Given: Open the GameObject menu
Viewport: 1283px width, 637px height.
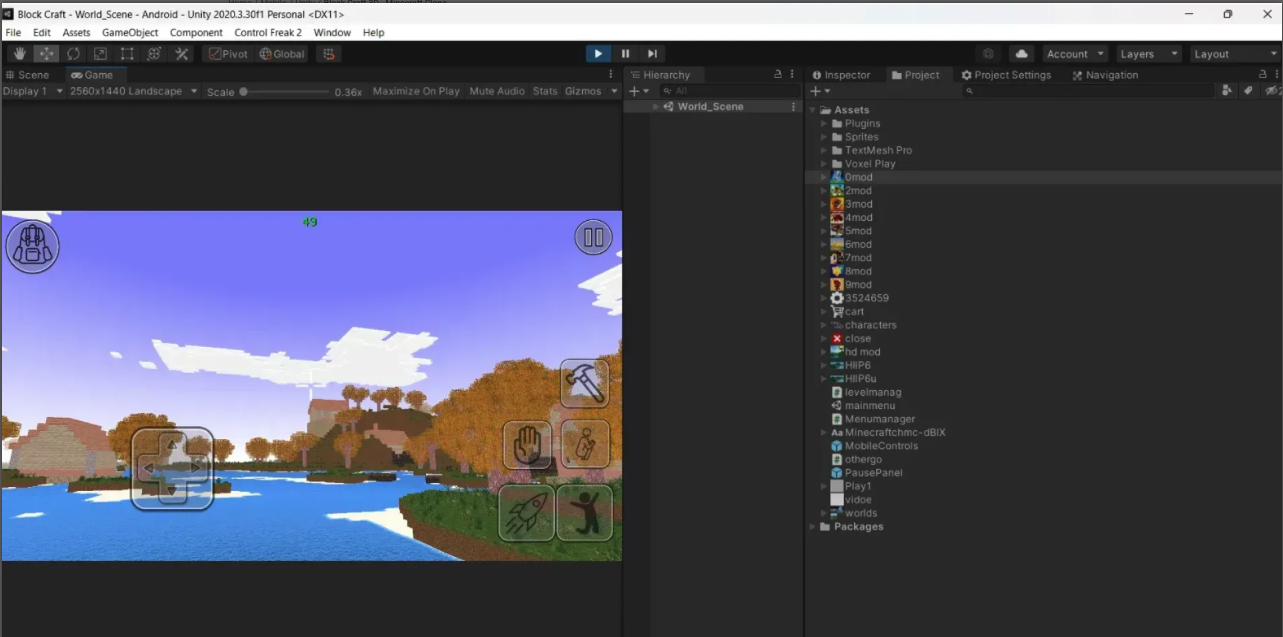Looking at the screenshot, I should (130, 33).
